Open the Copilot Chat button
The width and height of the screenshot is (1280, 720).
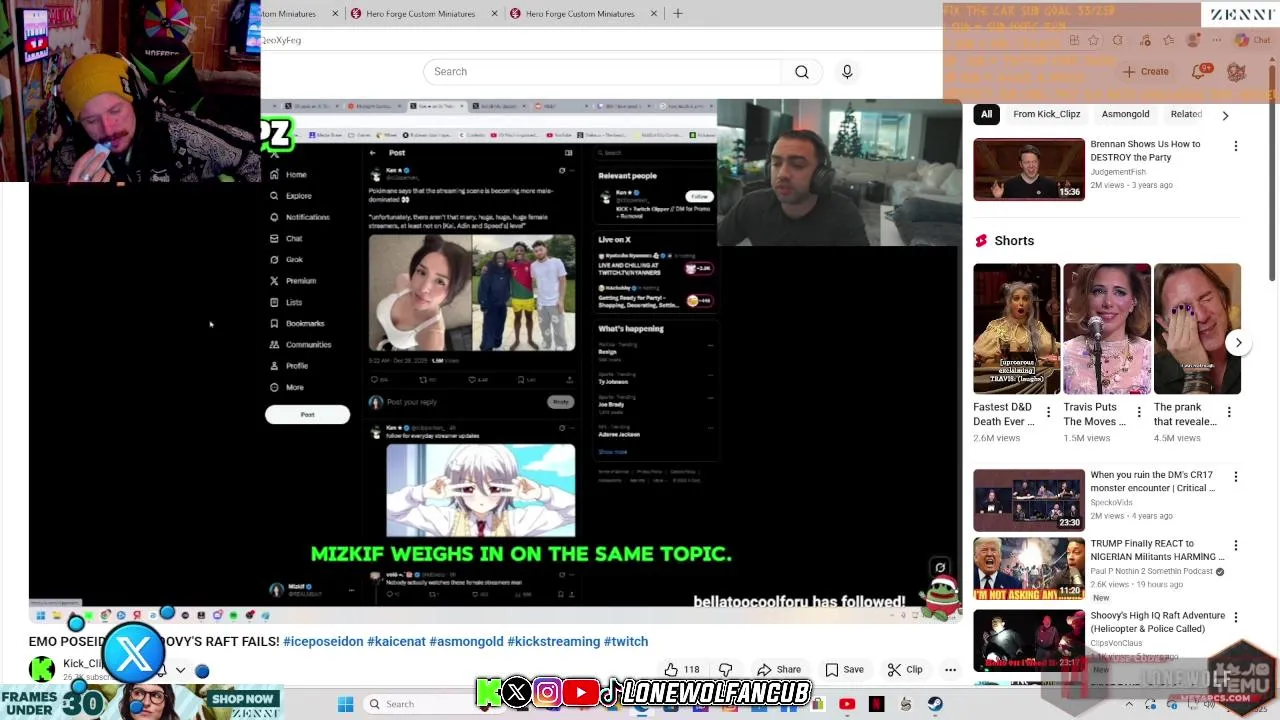tap(1253, 40)
